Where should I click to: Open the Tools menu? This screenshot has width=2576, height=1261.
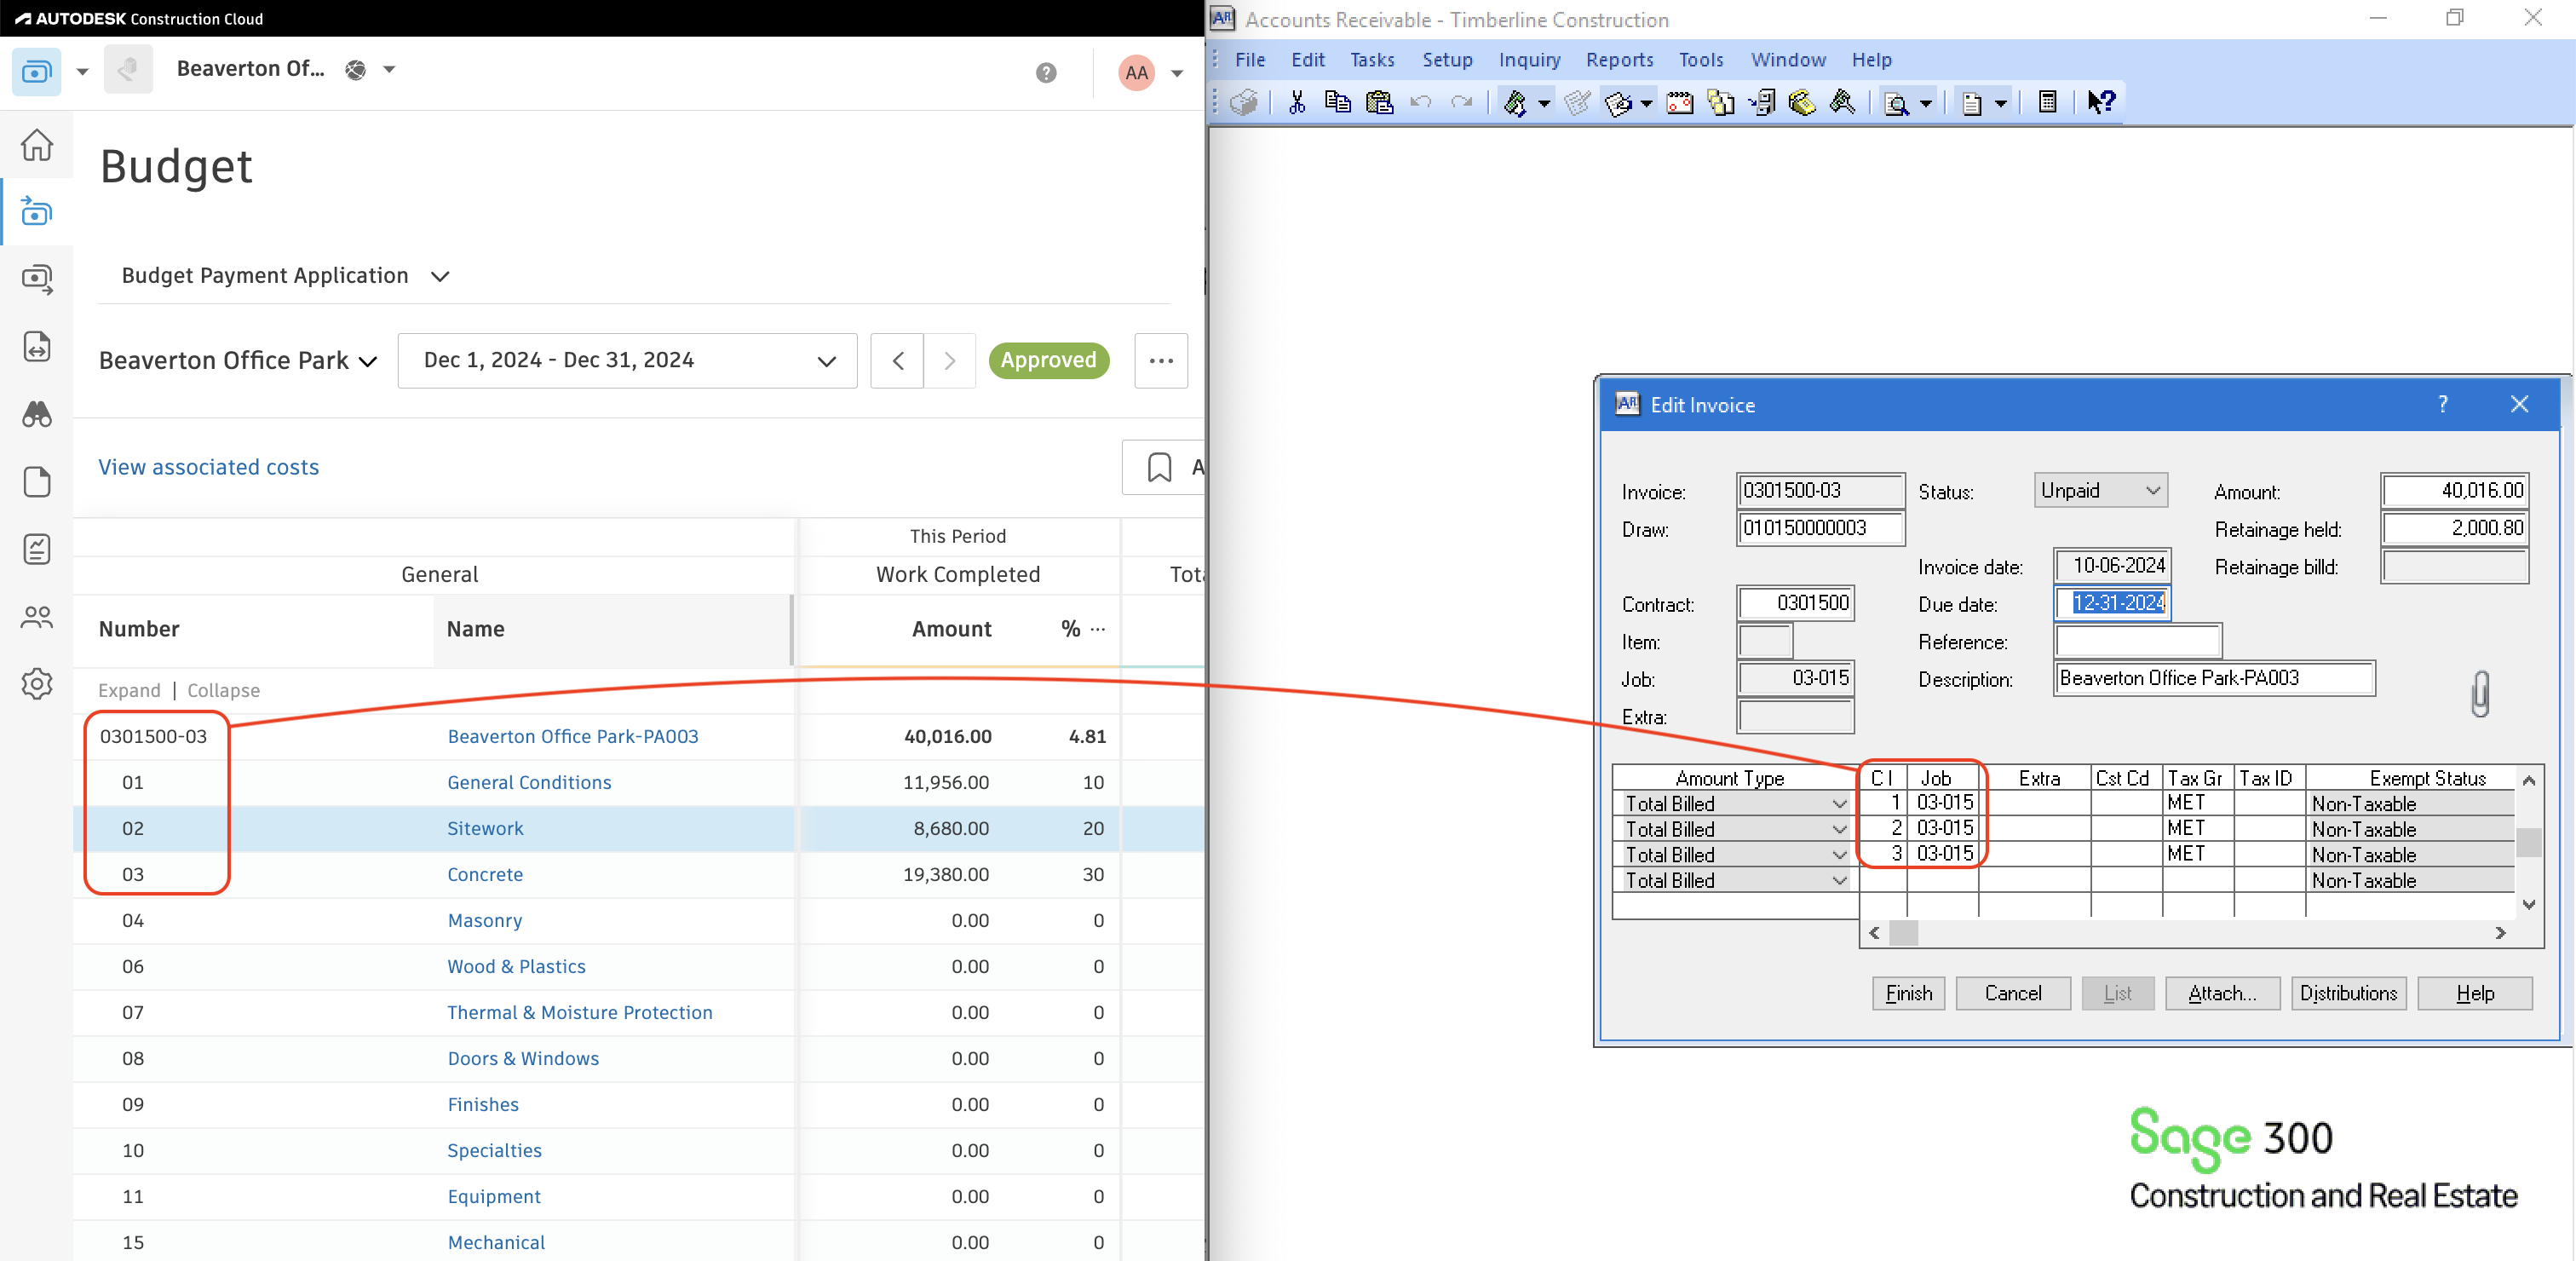coord(1700,60)
